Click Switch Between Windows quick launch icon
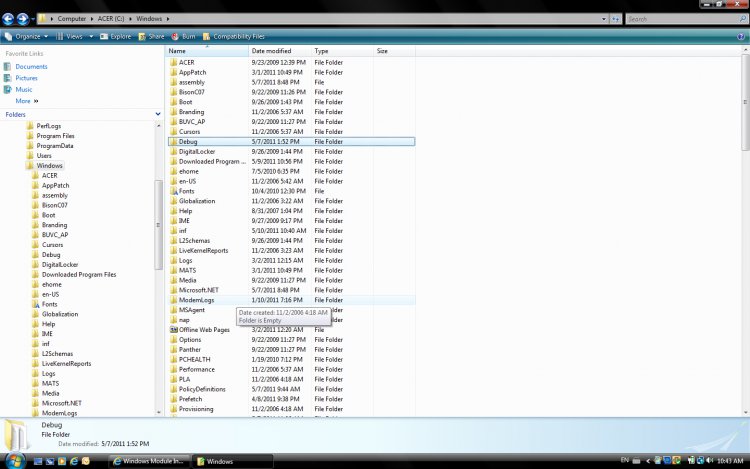 coord(50,461)
